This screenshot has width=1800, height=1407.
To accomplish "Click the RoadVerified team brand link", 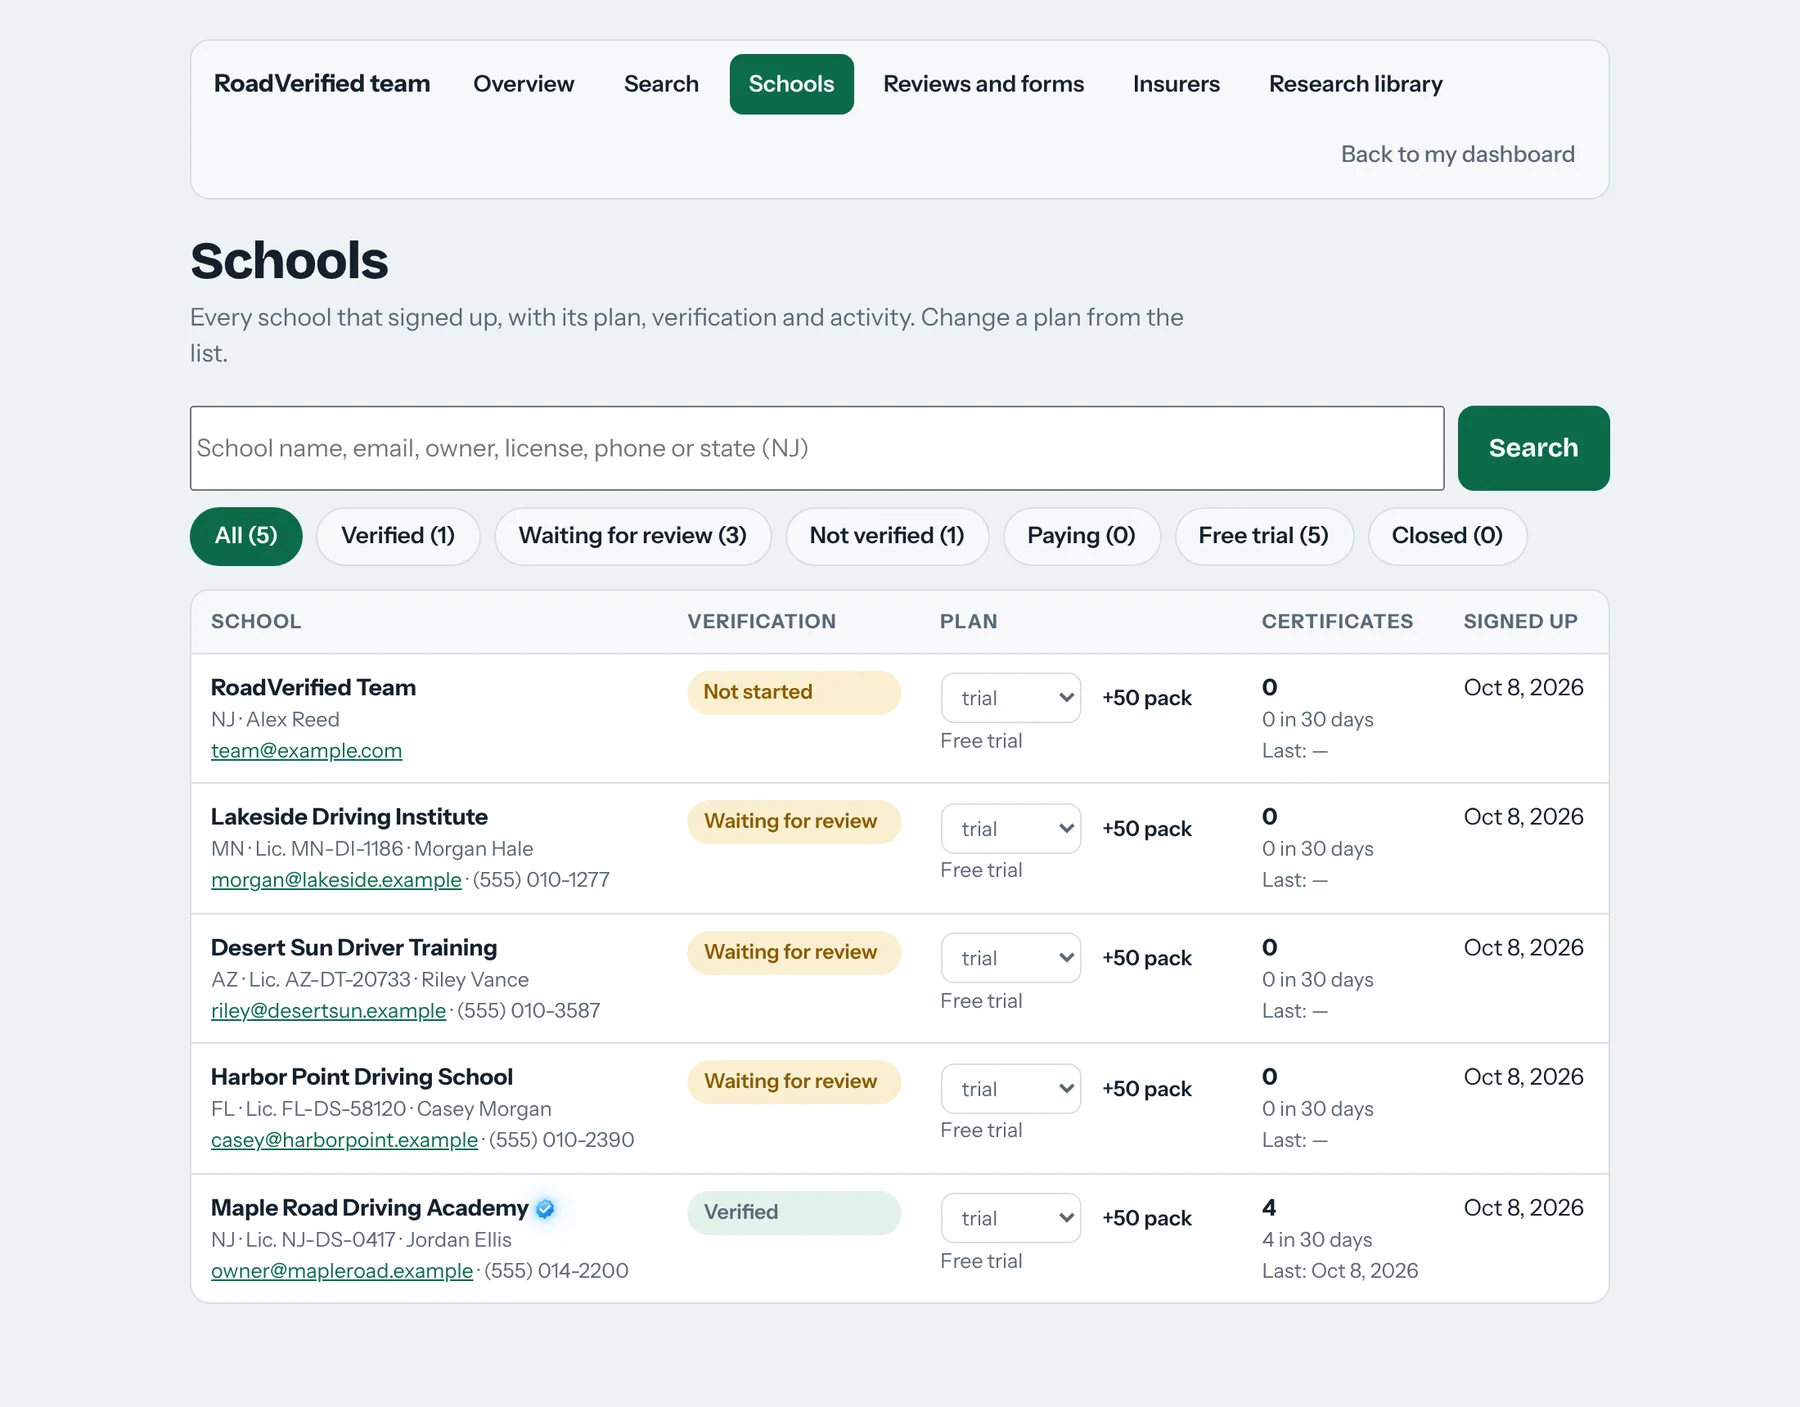I will click(322, 83).
